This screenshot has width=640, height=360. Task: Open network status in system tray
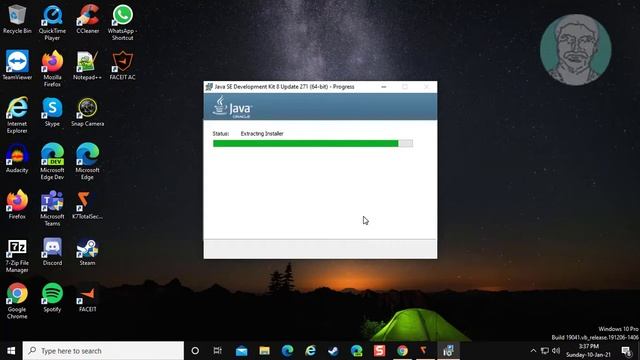point(544,351)
